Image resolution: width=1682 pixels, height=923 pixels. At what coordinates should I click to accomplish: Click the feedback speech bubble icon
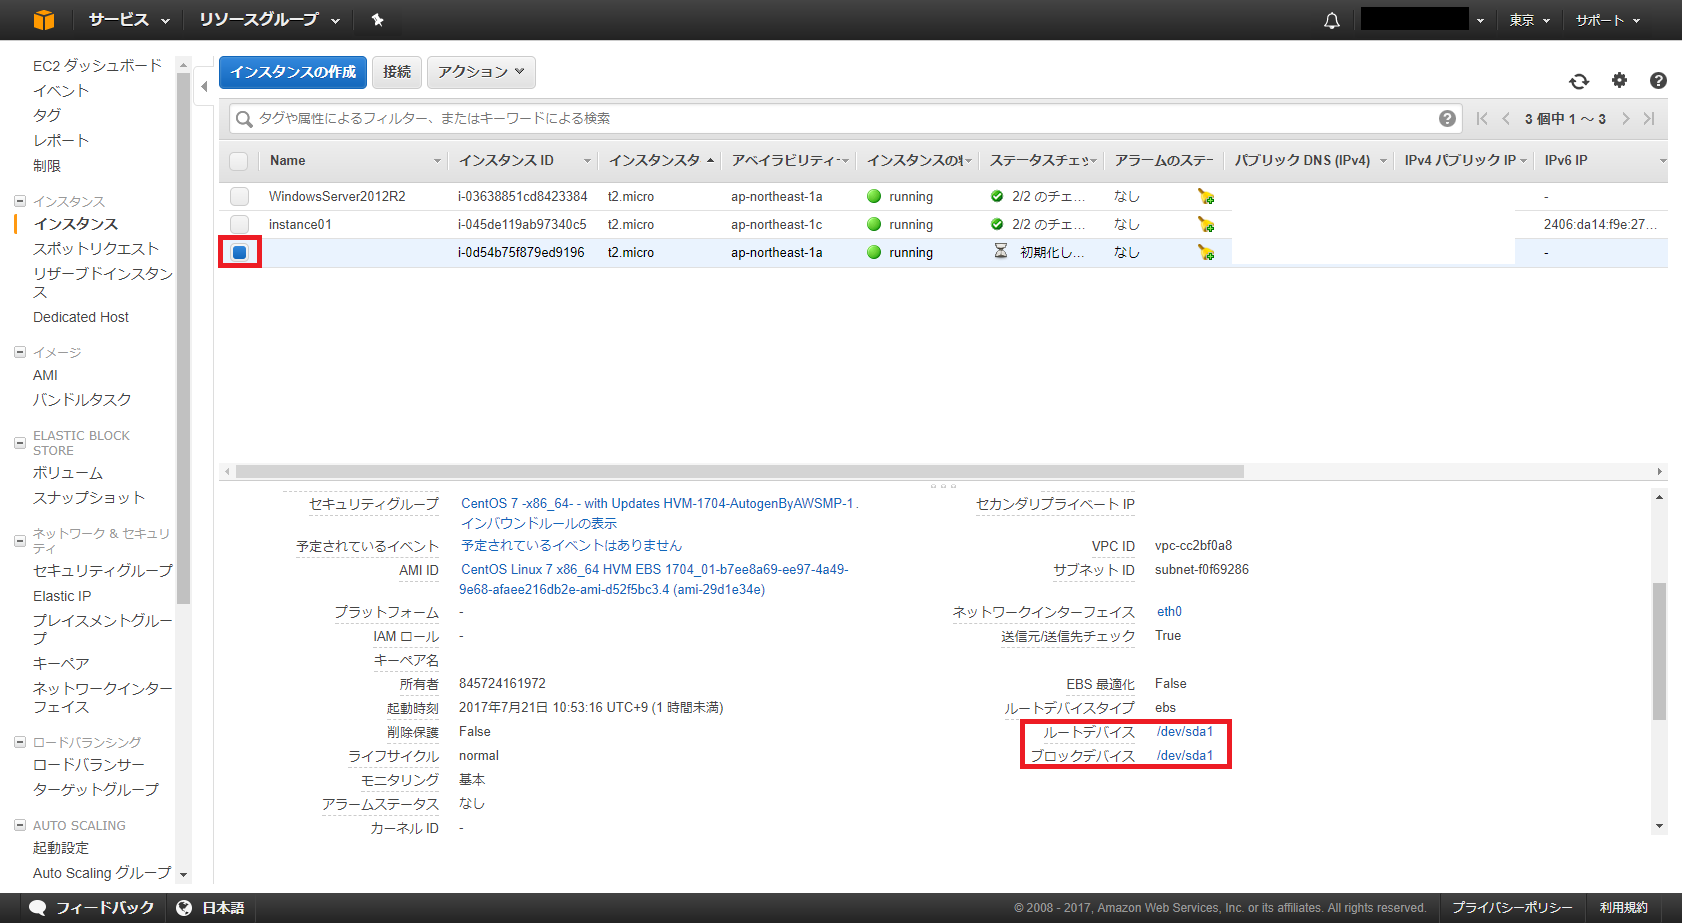tap(38, 908)
